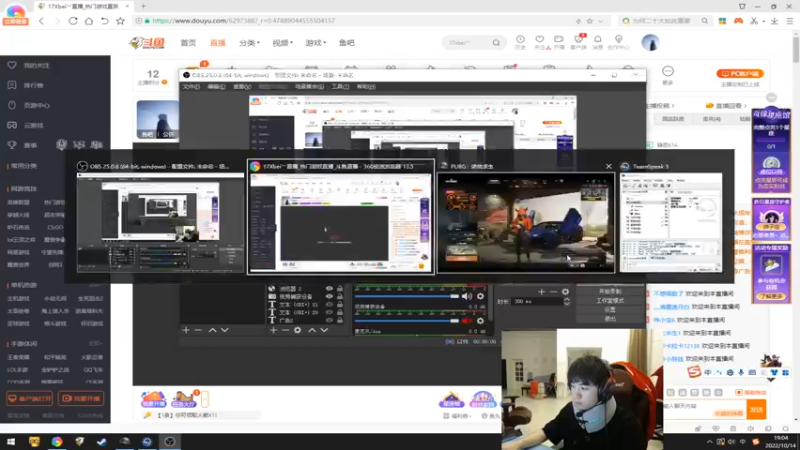Screen dimensions: 800x450
Task: Open first audio track settings gear in OBS mixer
Action: tap(480, 296)
